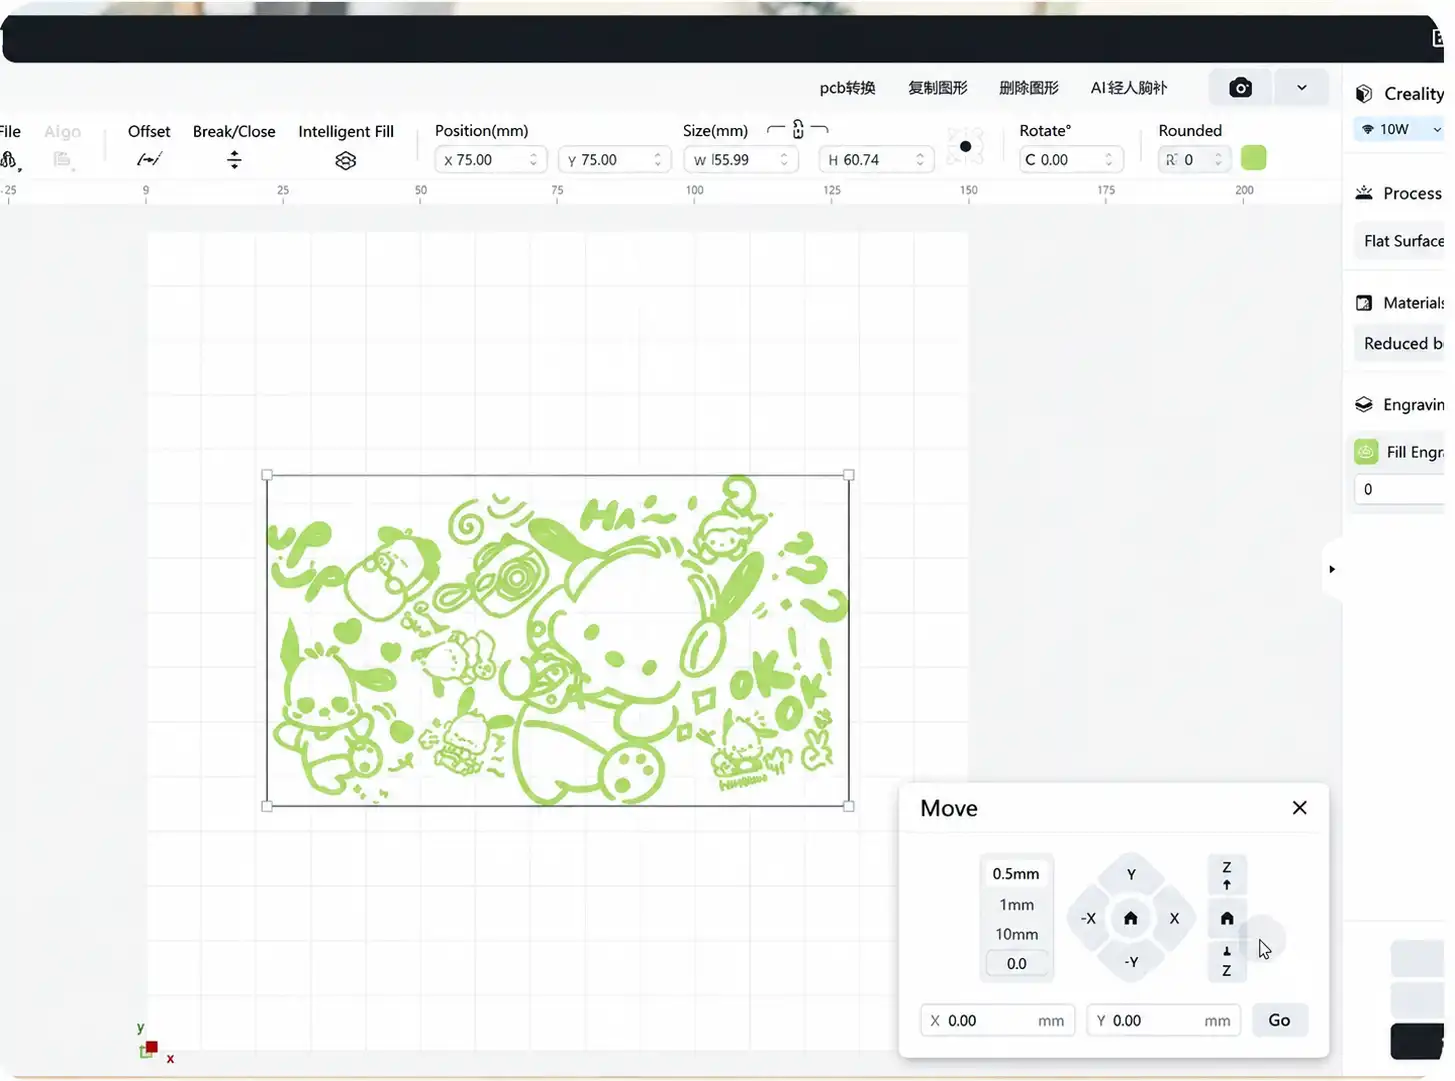The width and height of the screenshot is (1455, 1081).
Task: Select the 0.5mm step distance
Action: (x=1016, y=874)
